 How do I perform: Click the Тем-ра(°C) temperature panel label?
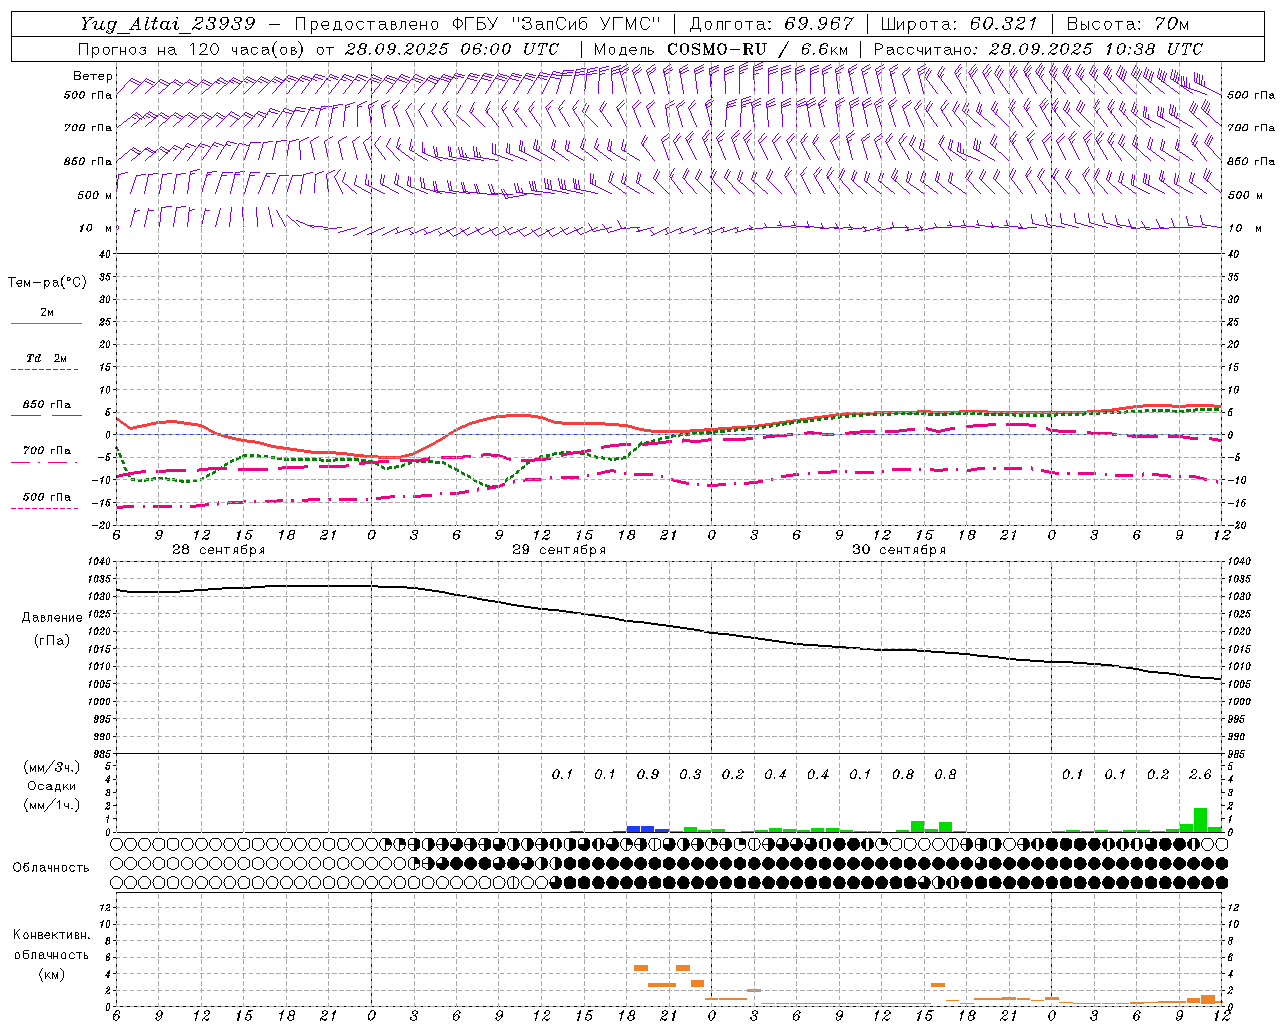click(47, 283)
